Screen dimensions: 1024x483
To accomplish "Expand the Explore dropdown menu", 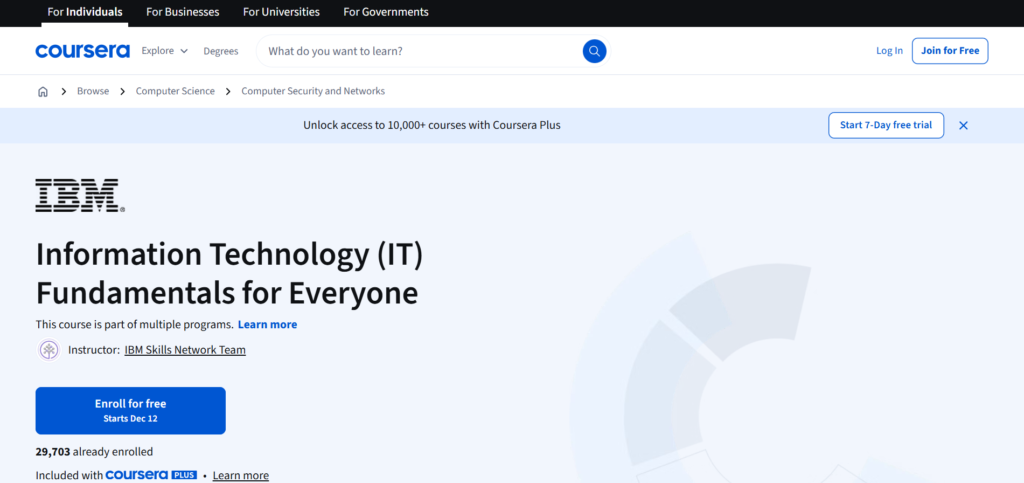I will pyautogui.click(x=164, y=51).
